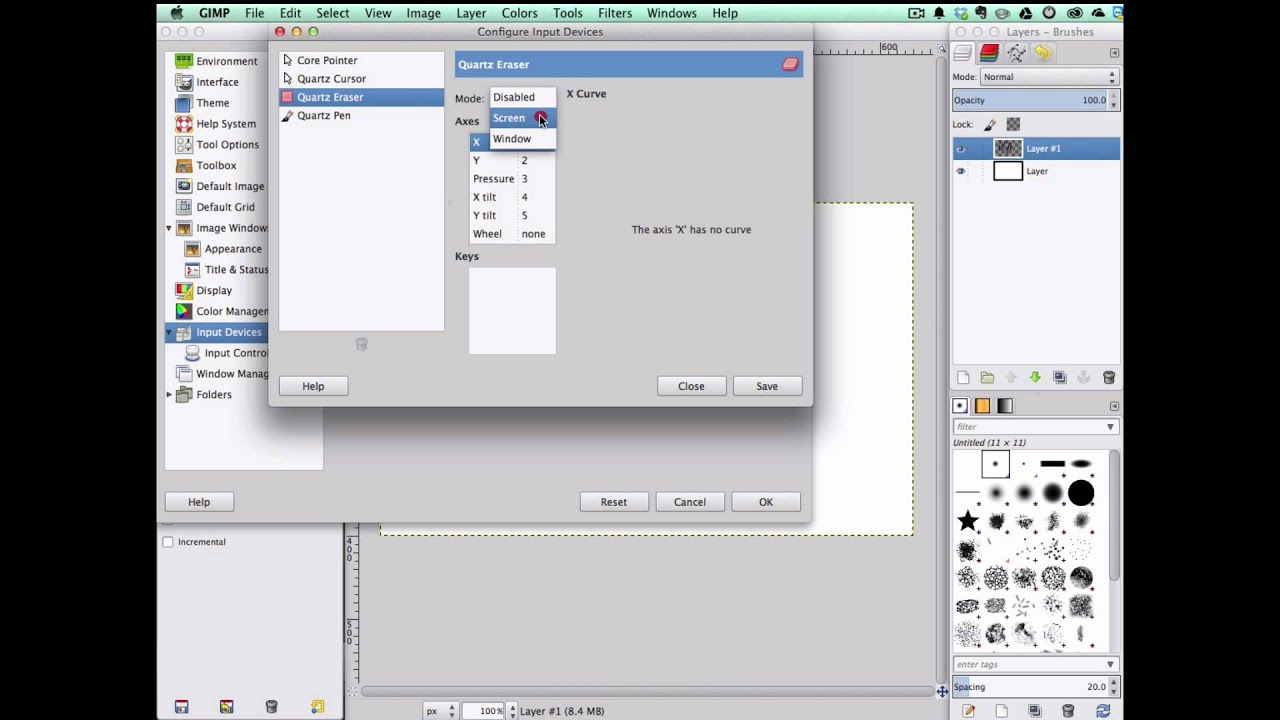This screenshot has height=720, width=1280.
Task: Reset tool options with the yellow icon
Action: click(317, 707)
